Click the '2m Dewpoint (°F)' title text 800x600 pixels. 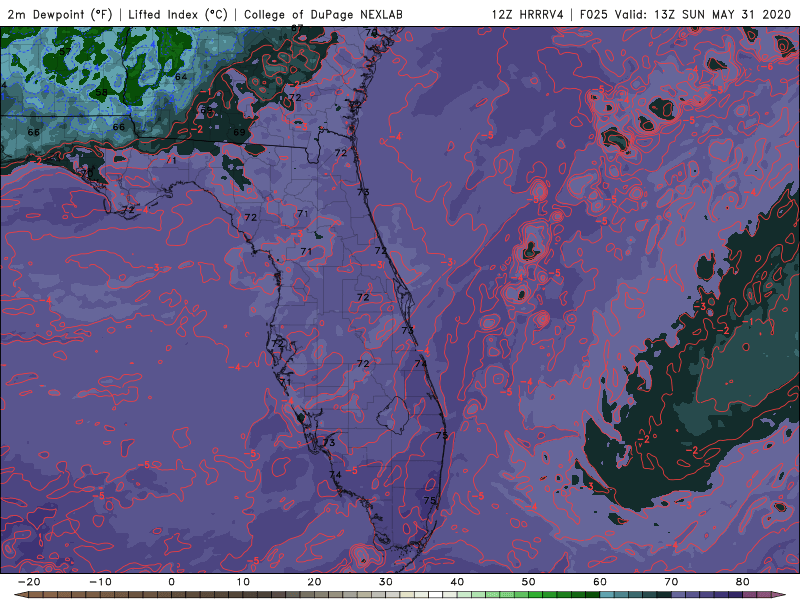[x=60, y=14]
